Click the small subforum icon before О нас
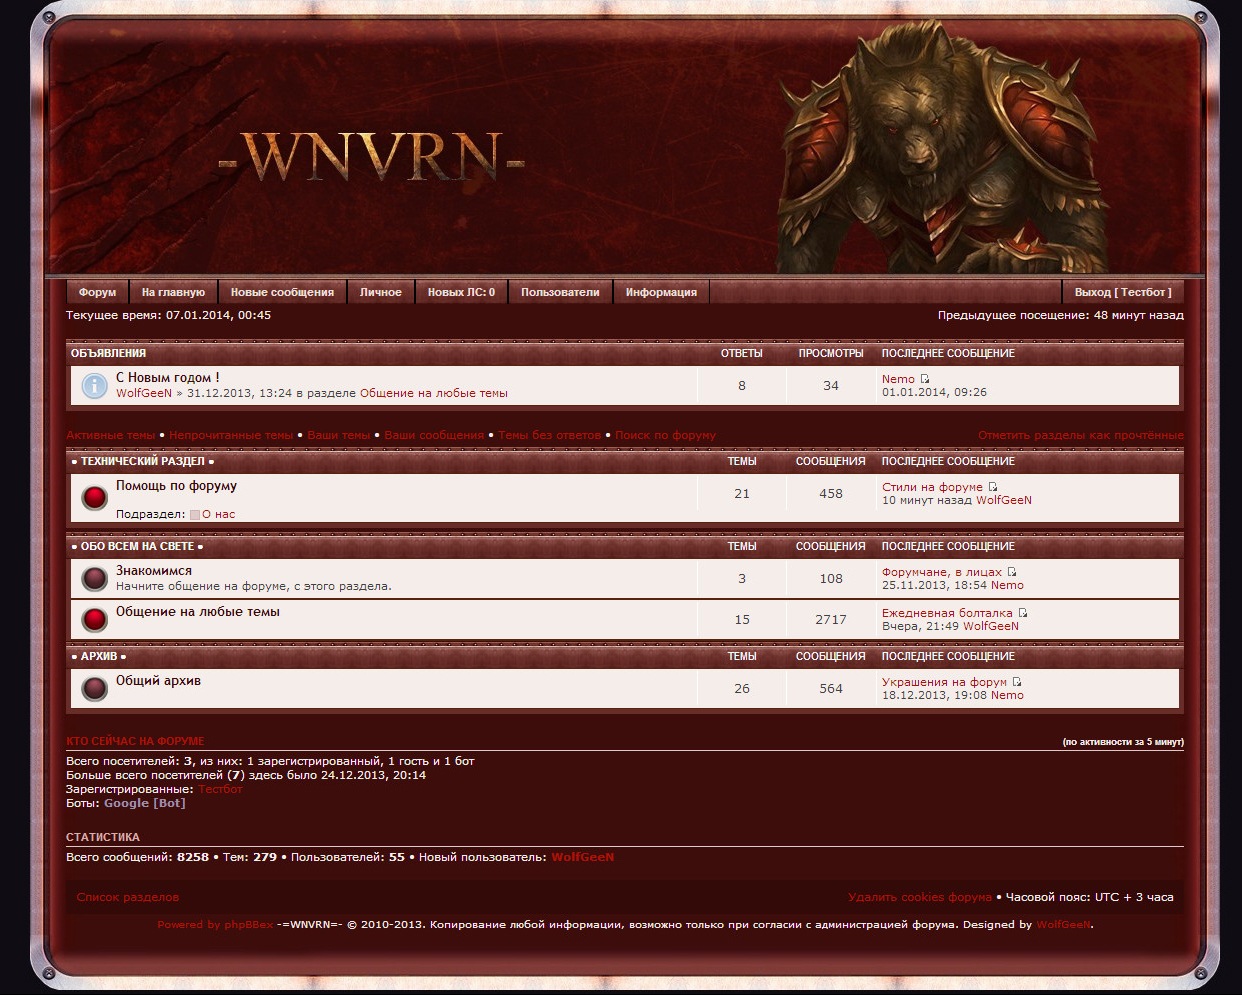Viewport: 1242px width, 996px height. pyautogui.click(x=195, y=515)
